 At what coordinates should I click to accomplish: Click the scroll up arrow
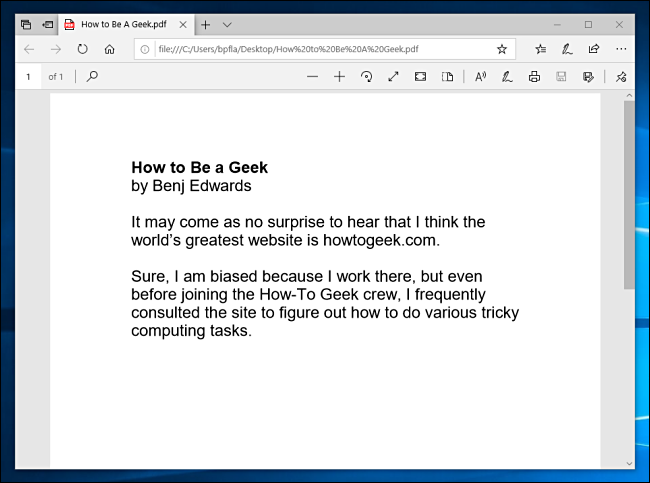tap(629, 96)
